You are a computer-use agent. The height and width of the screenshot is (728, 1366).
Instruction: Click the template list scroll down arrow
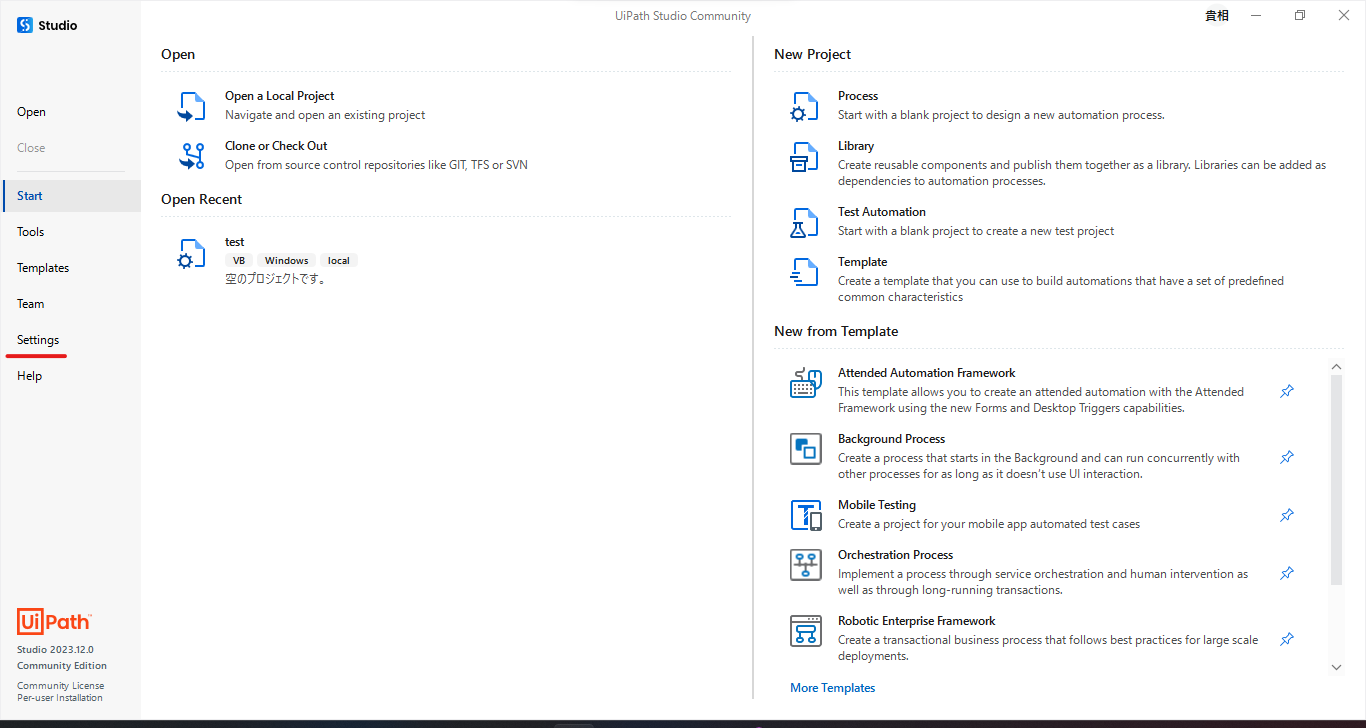pos(1336,667)
